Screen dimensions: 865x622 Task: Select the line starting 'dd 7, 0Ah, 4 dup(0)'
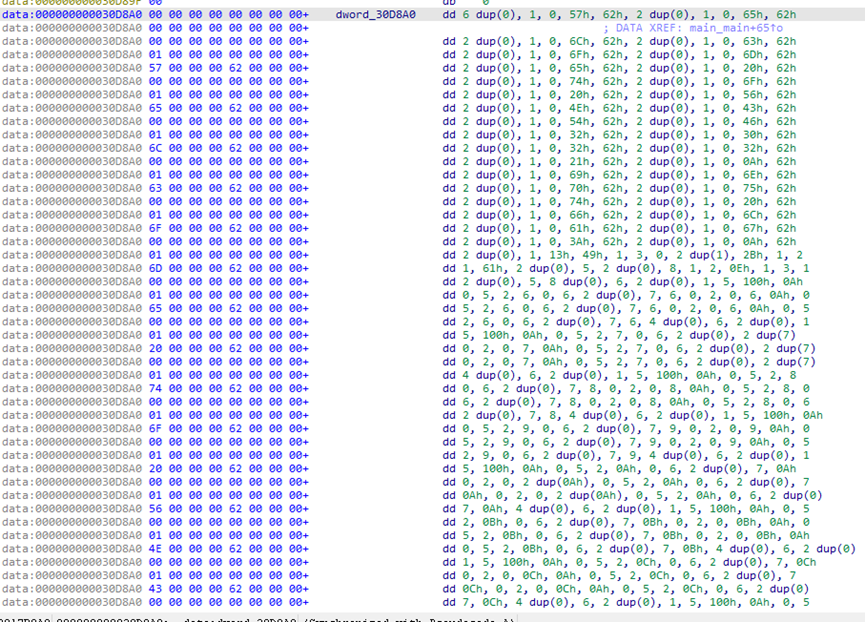[626, 509]
